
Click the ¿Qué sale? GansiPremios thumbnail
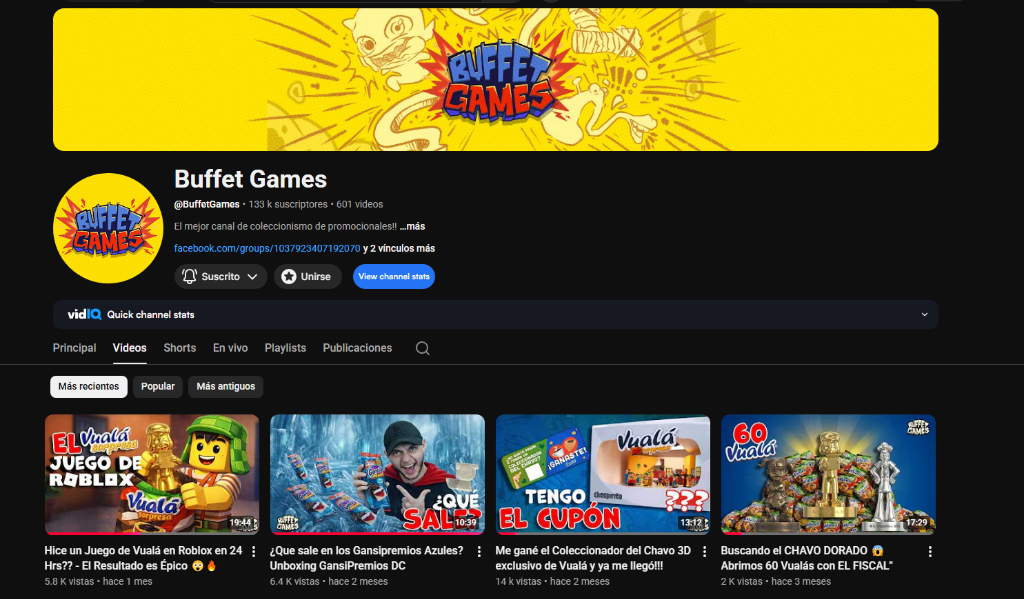click(x=377, y=474)
